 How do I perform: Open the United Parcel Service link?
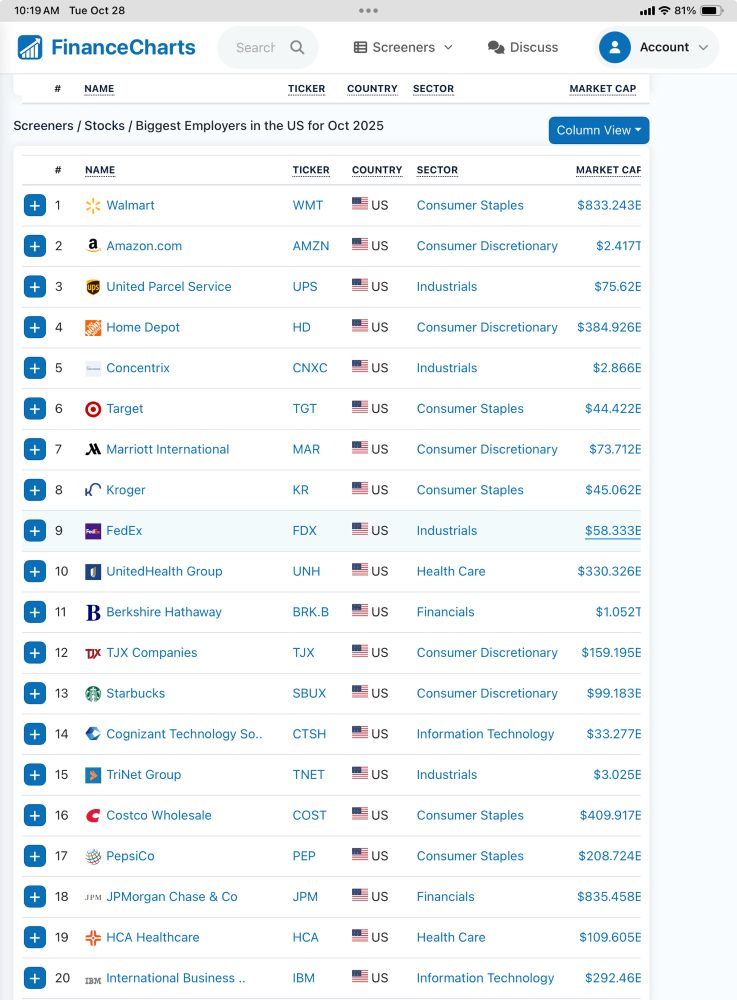click(x=169, y=287)
